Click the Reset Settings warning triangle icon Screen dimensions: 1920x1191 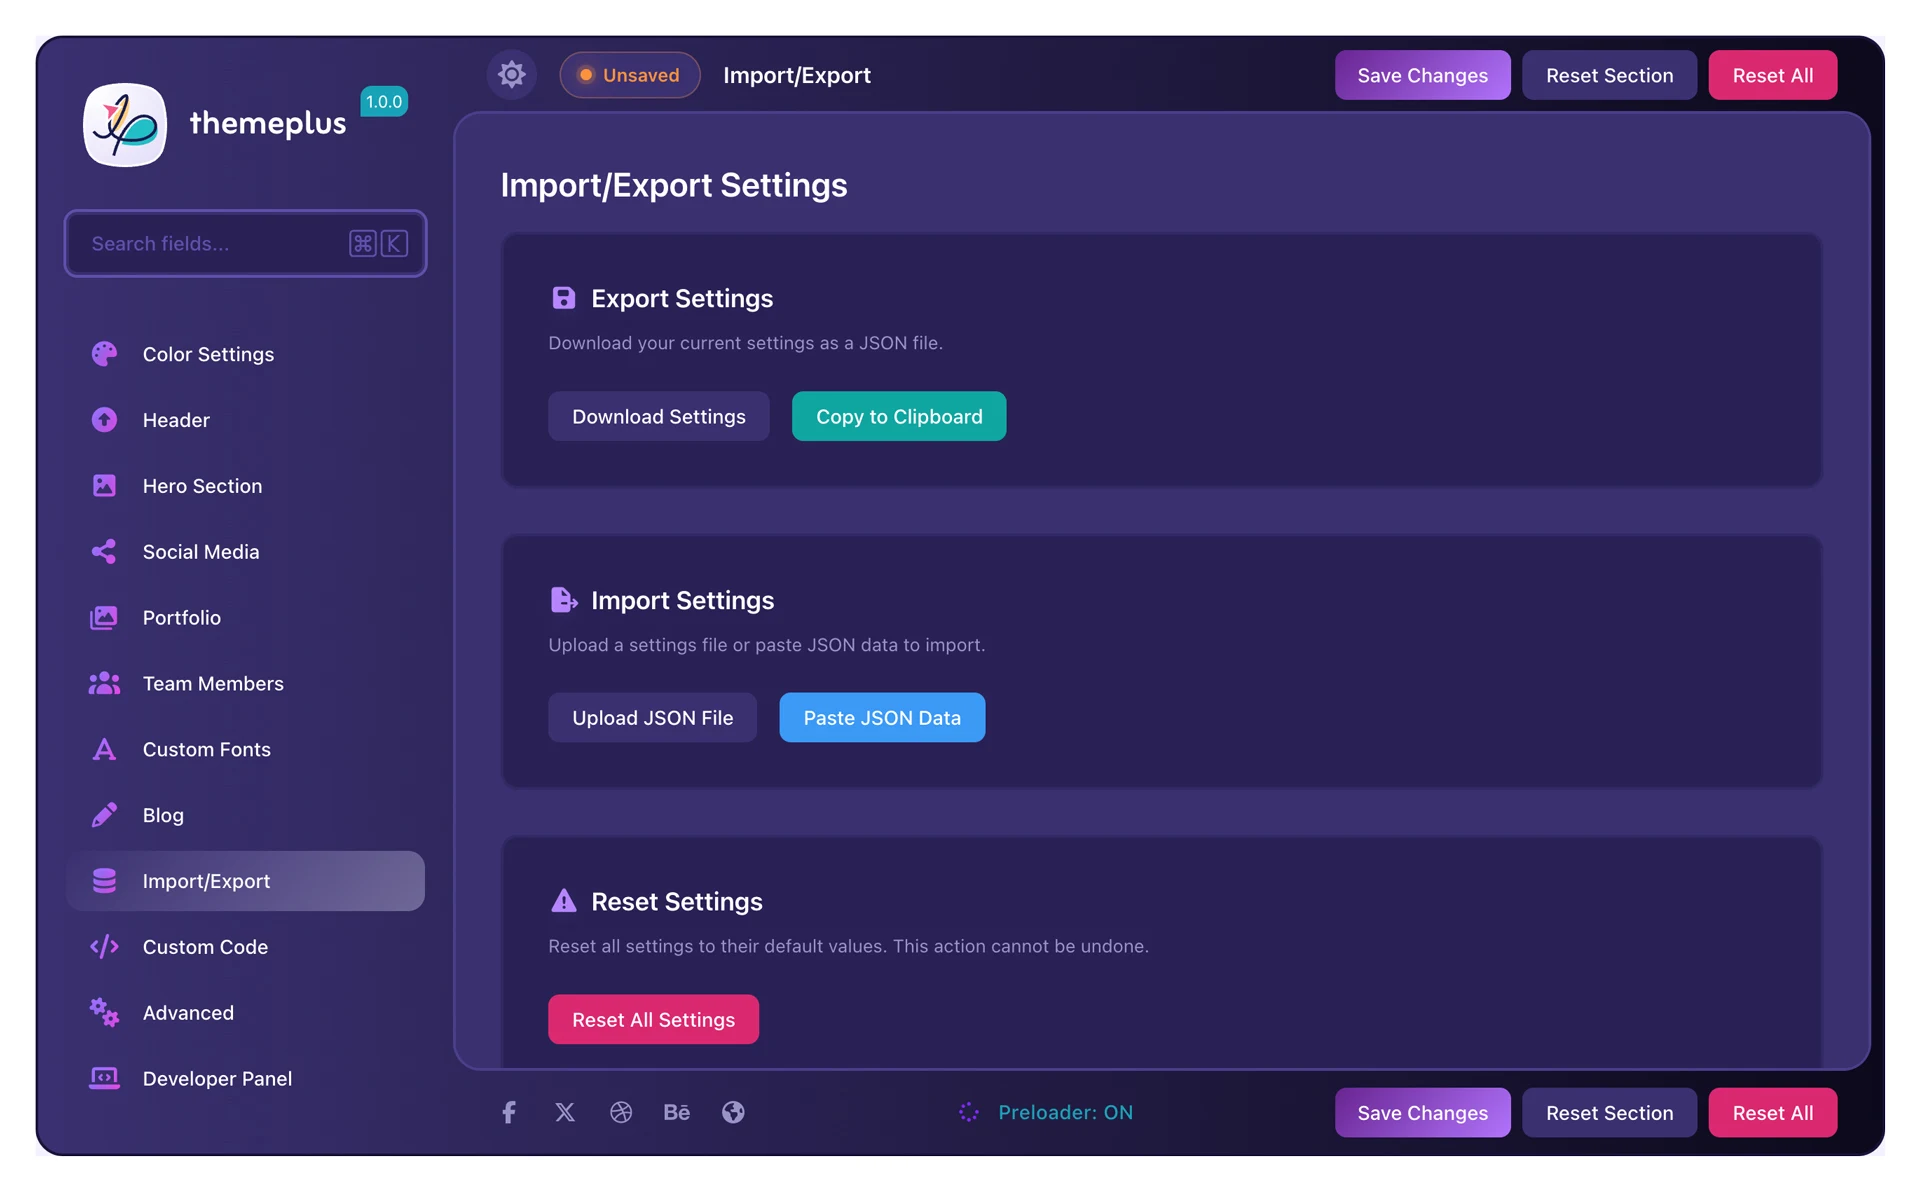(x=563, y=901)
